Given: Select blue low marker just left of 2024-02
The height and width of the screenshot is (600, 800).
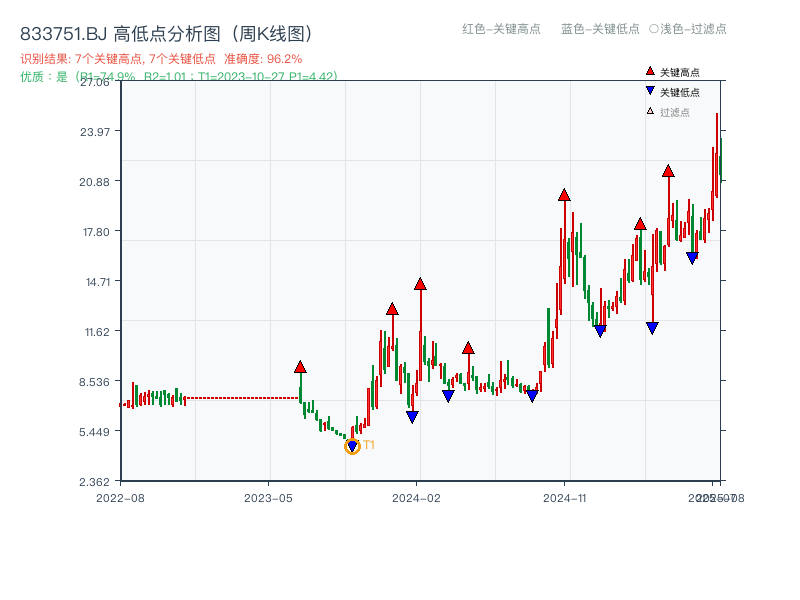Looking at the screenshot, I should pyautogui.click(x=413, y=417).
